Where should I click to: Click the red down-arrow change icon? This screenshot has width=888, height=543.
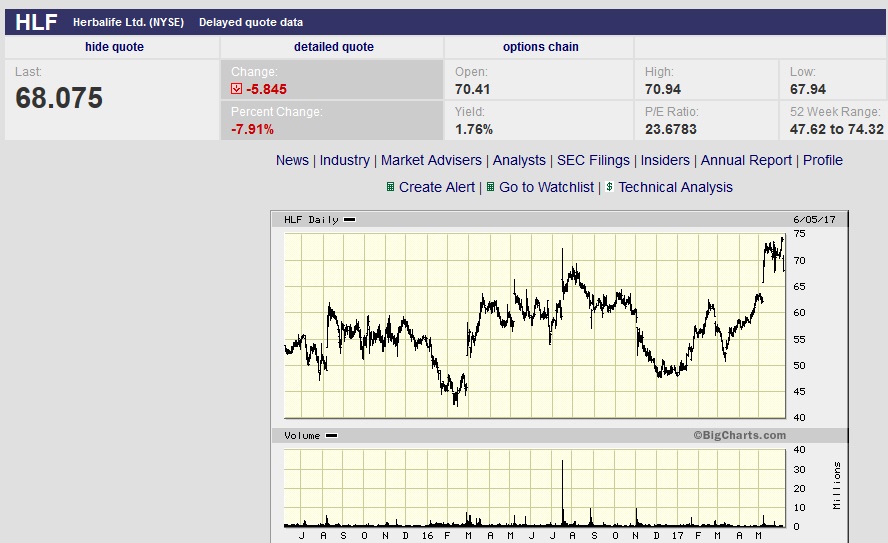click(236, 89)
